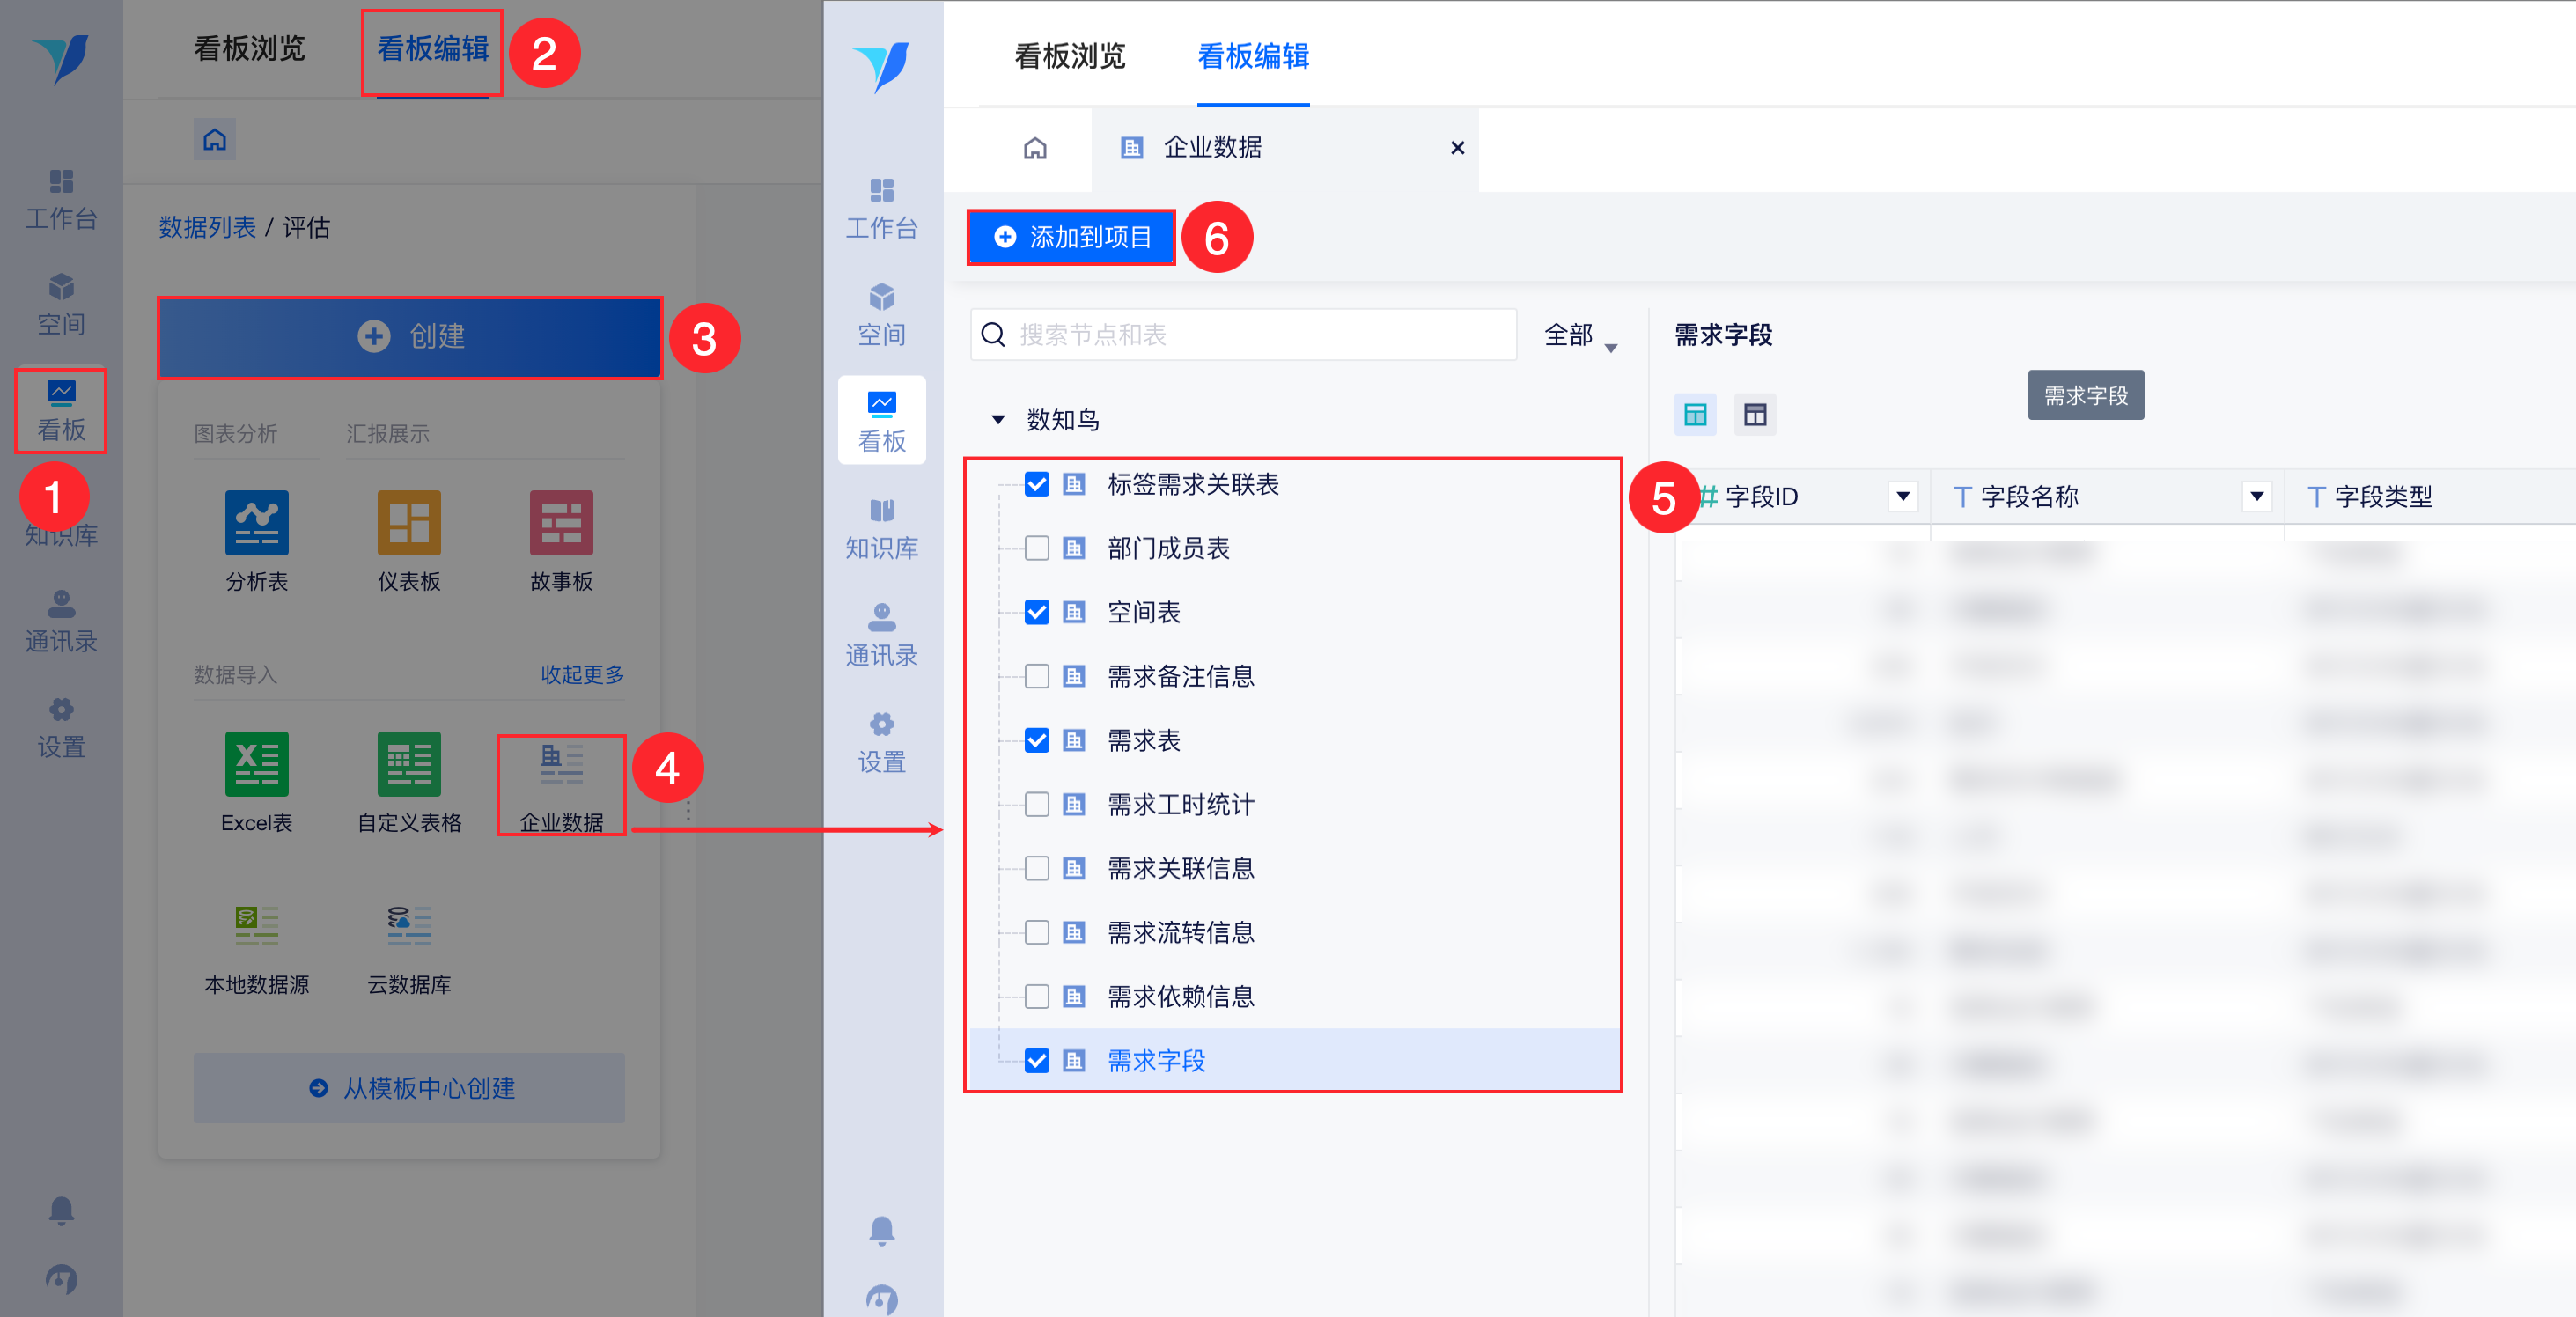The height and width of the screenshot is (1317, 2576).
Task: Open the 字段ID column dropdown arrow
Action: coord(1902,496)
